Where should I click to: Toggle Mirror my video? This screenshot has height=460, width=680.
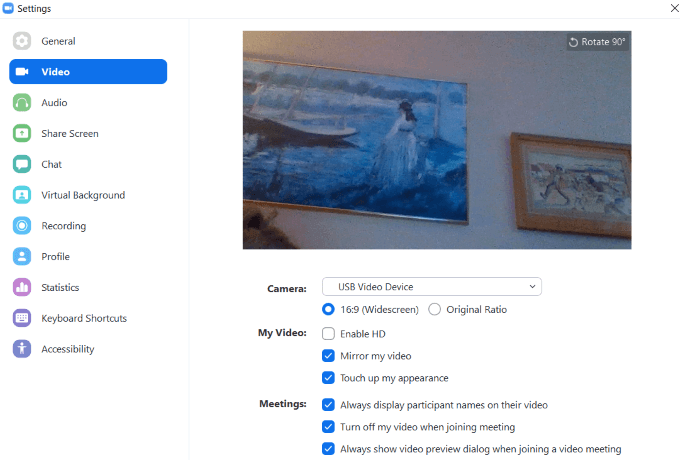coord(328,356)
